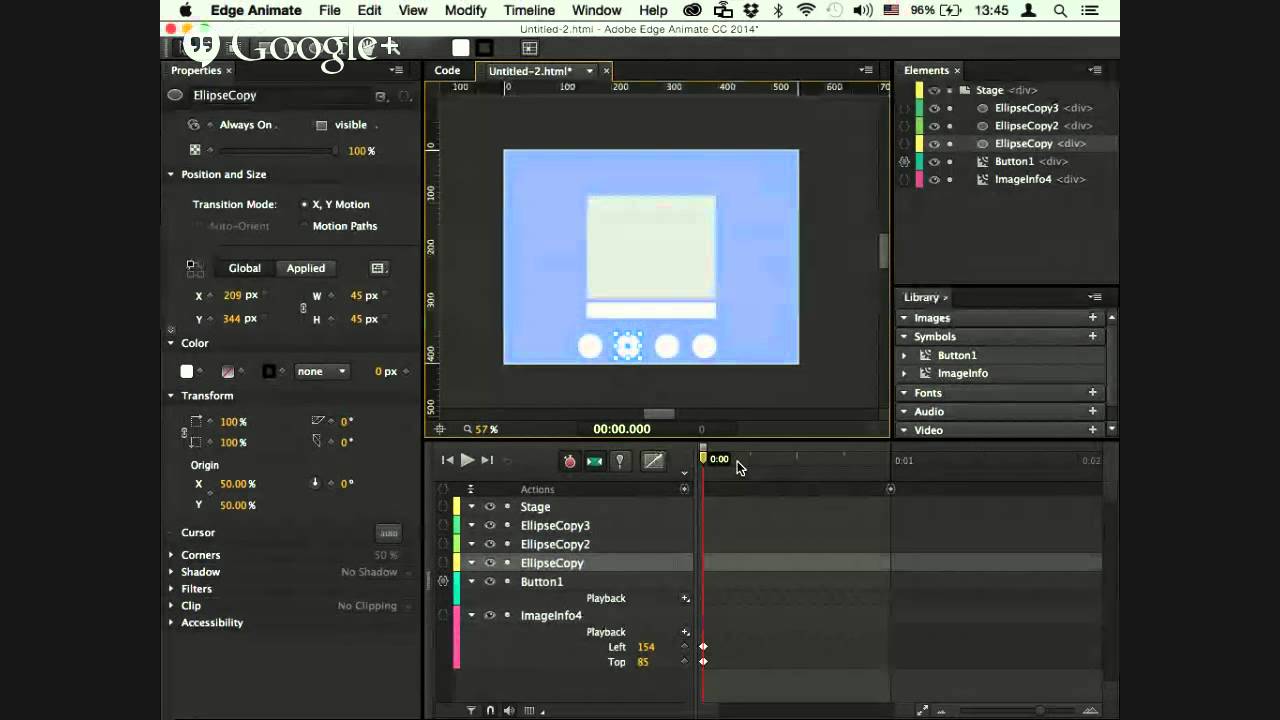
Task: Add playback action to Button1 track
Action: click(685, 598)
